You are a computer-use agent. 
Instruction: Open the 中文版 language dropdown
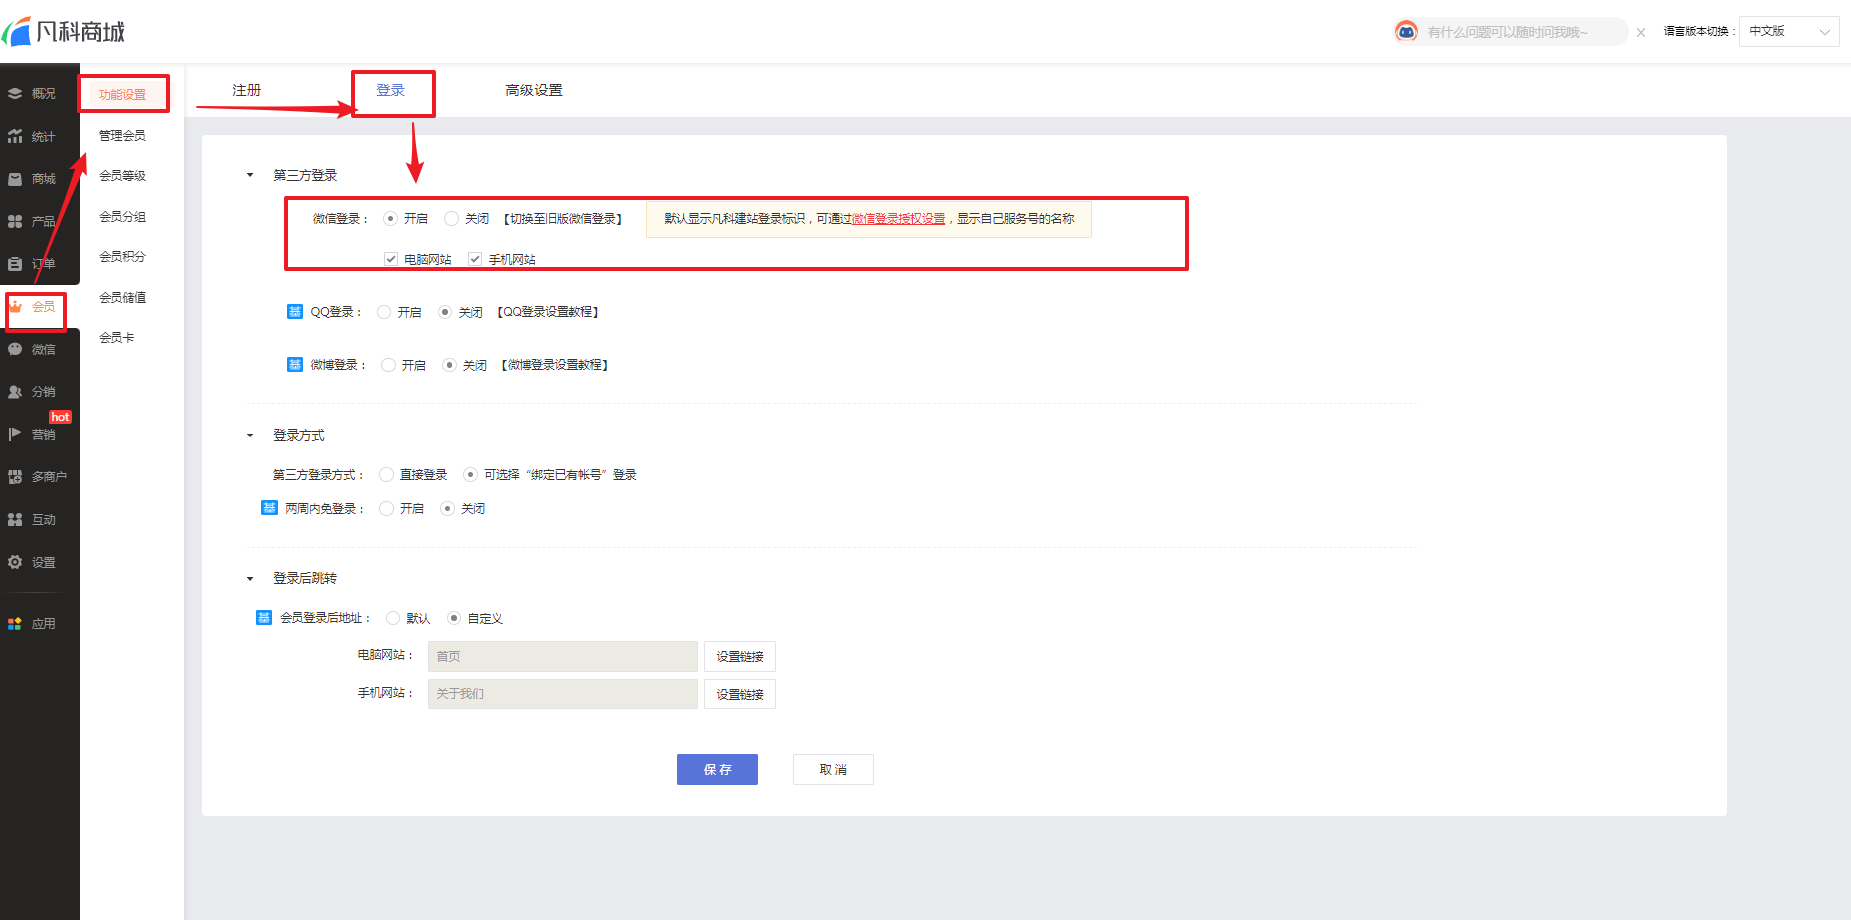tap(1789, 32)
